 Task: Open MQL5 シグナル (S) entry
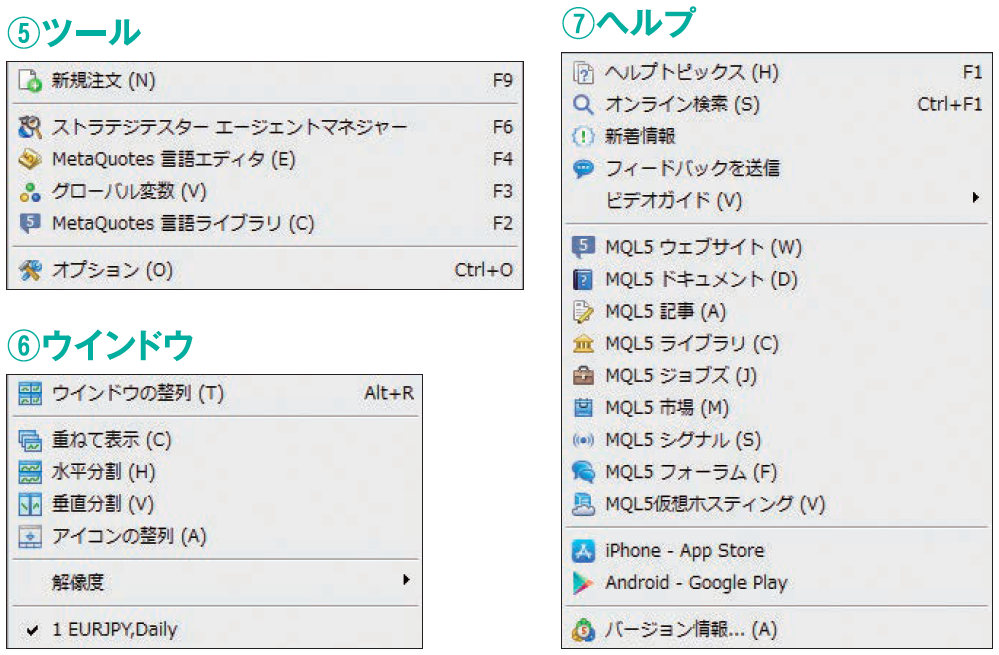(x=777, y=440)
